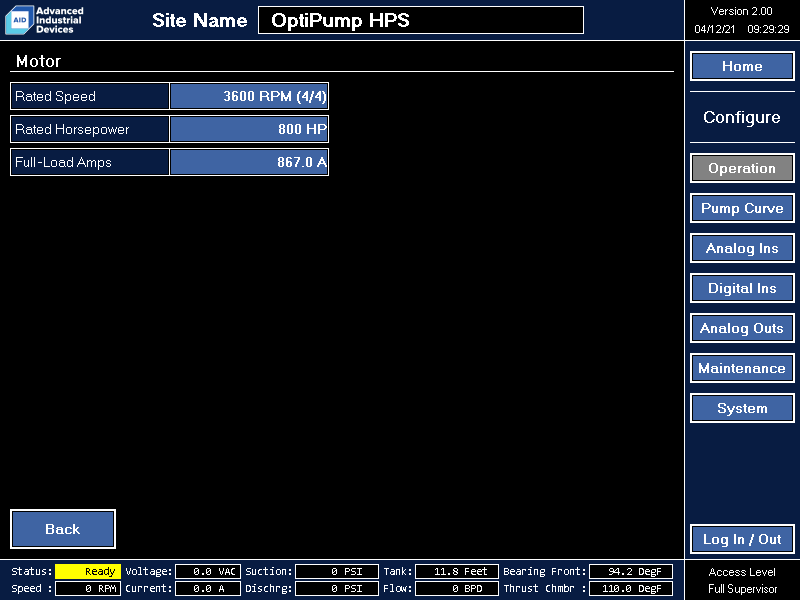Click the Advanced Industrial Devices logo
Viewport: 800px width, 600px height.
[44, 20]
